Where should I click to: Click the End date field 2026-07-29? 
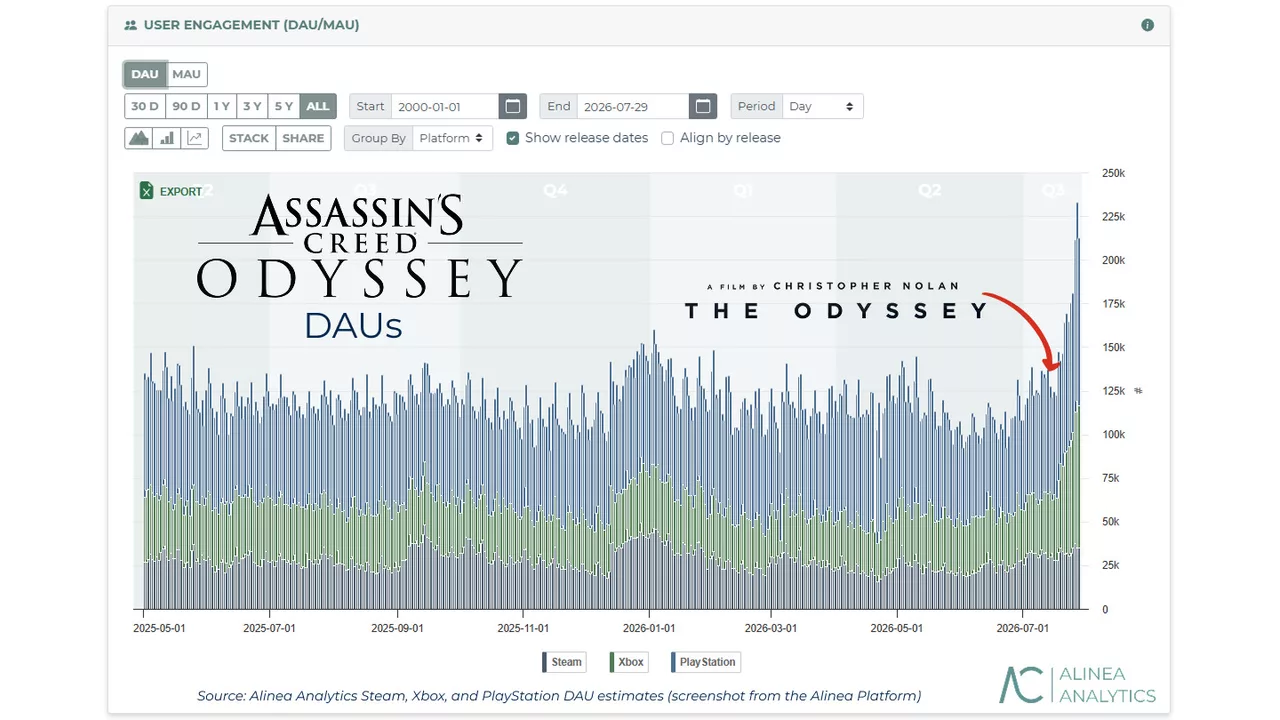(633, 106)
